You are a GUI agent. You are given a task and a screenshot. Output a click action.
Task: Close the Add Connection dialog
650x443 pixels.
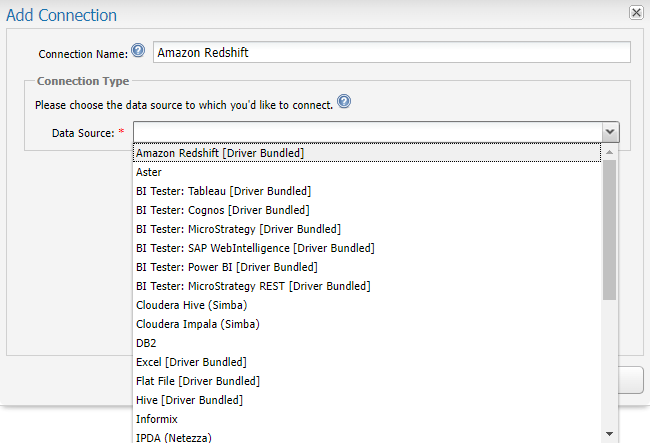(x=635, y=12)
